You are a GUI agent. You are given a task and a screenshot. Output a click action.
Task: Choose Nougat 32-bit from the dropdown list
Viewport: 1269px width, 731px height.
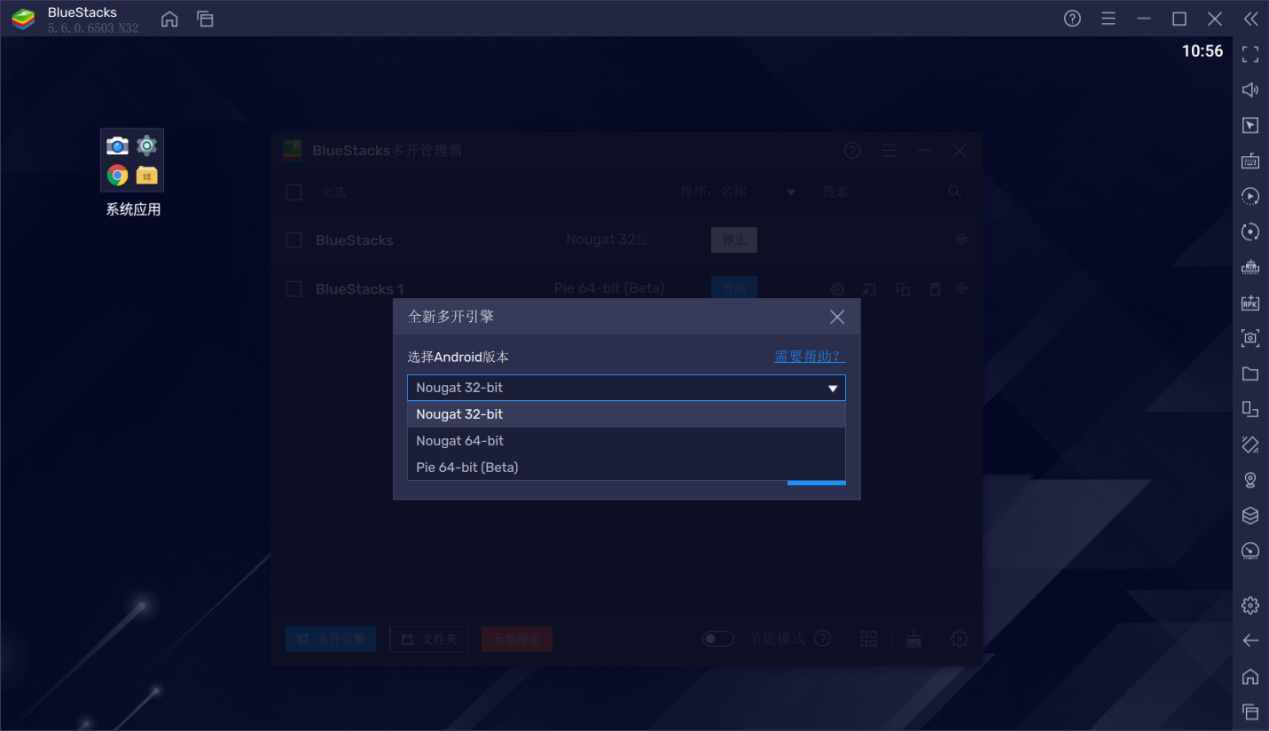[626, 415]
